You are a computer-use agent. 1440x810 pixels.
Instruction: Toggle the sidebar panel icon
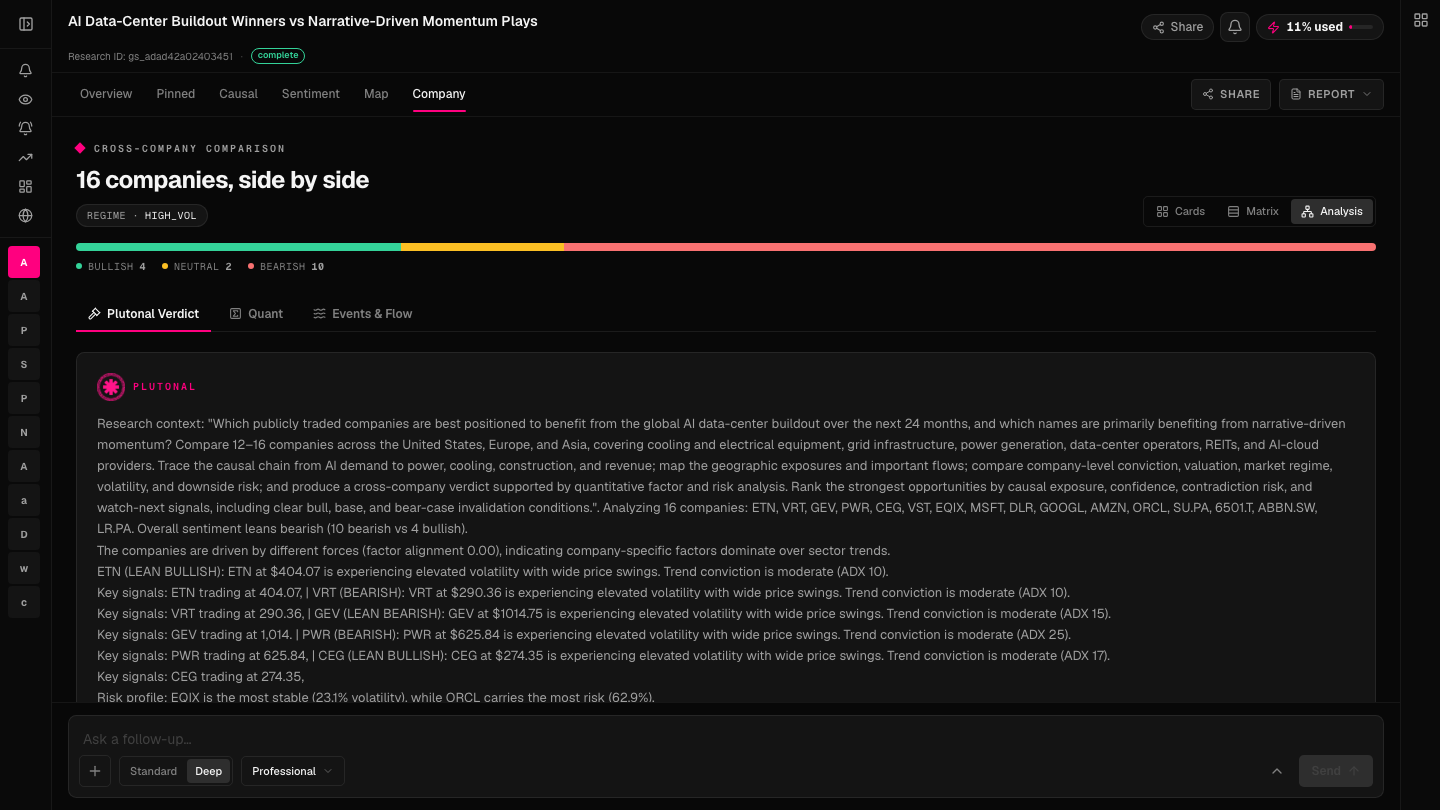(26, 24)
